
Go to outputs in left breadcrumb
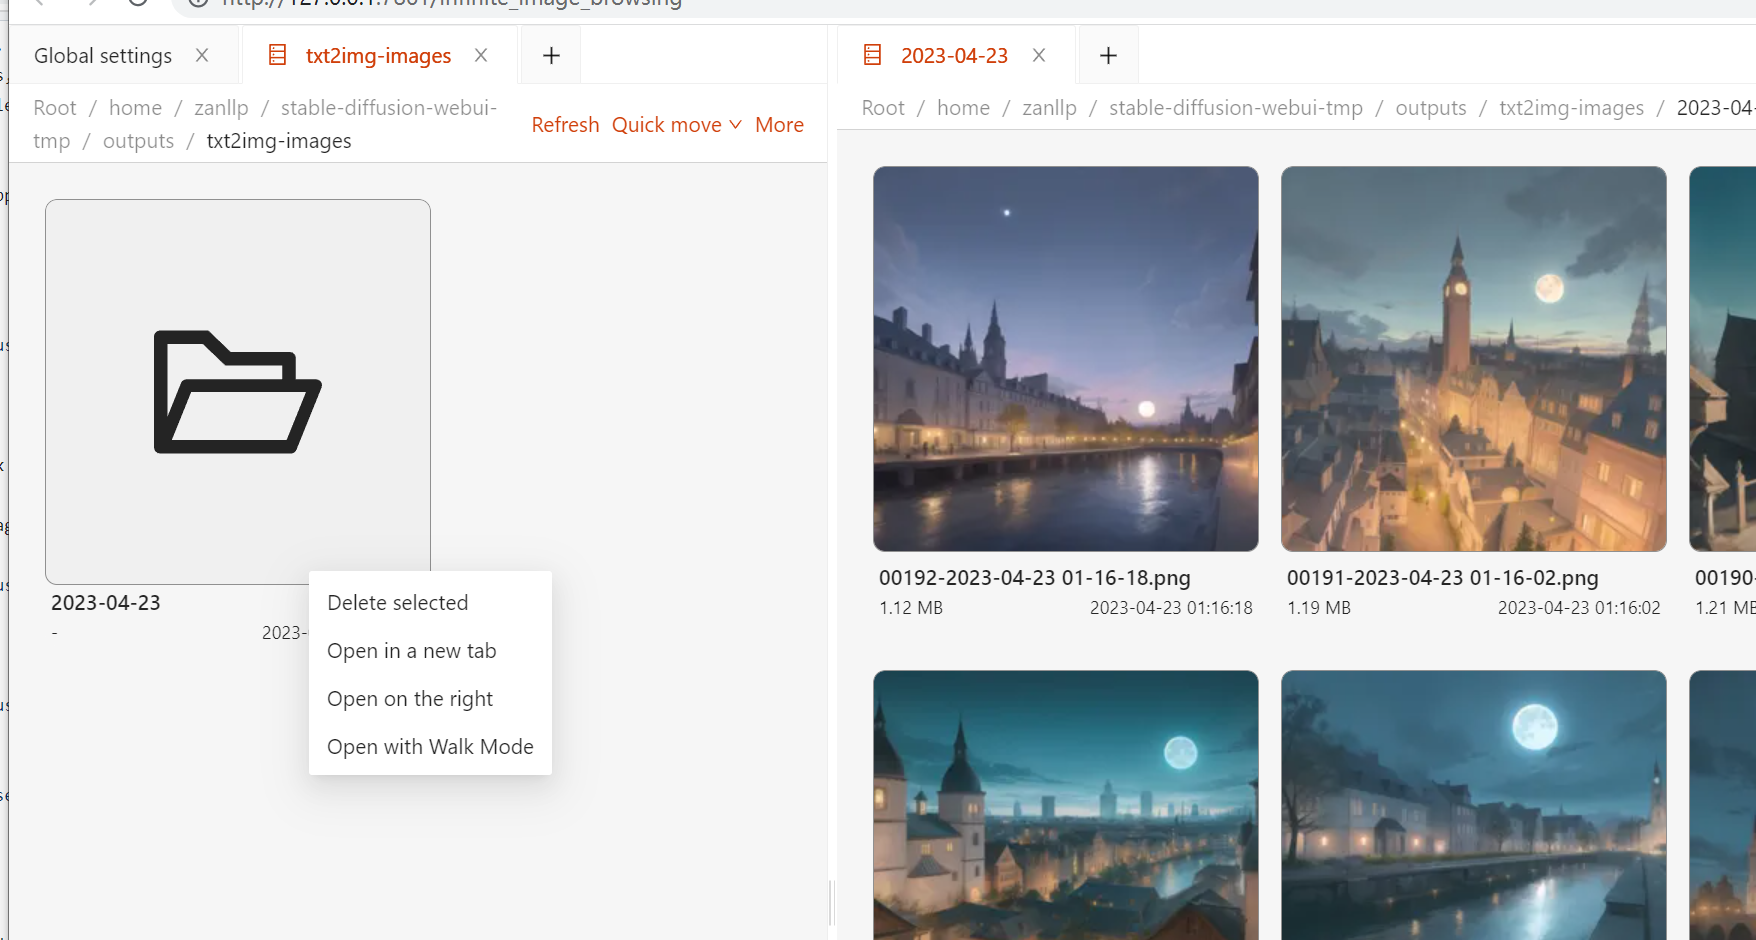[138, 141]
